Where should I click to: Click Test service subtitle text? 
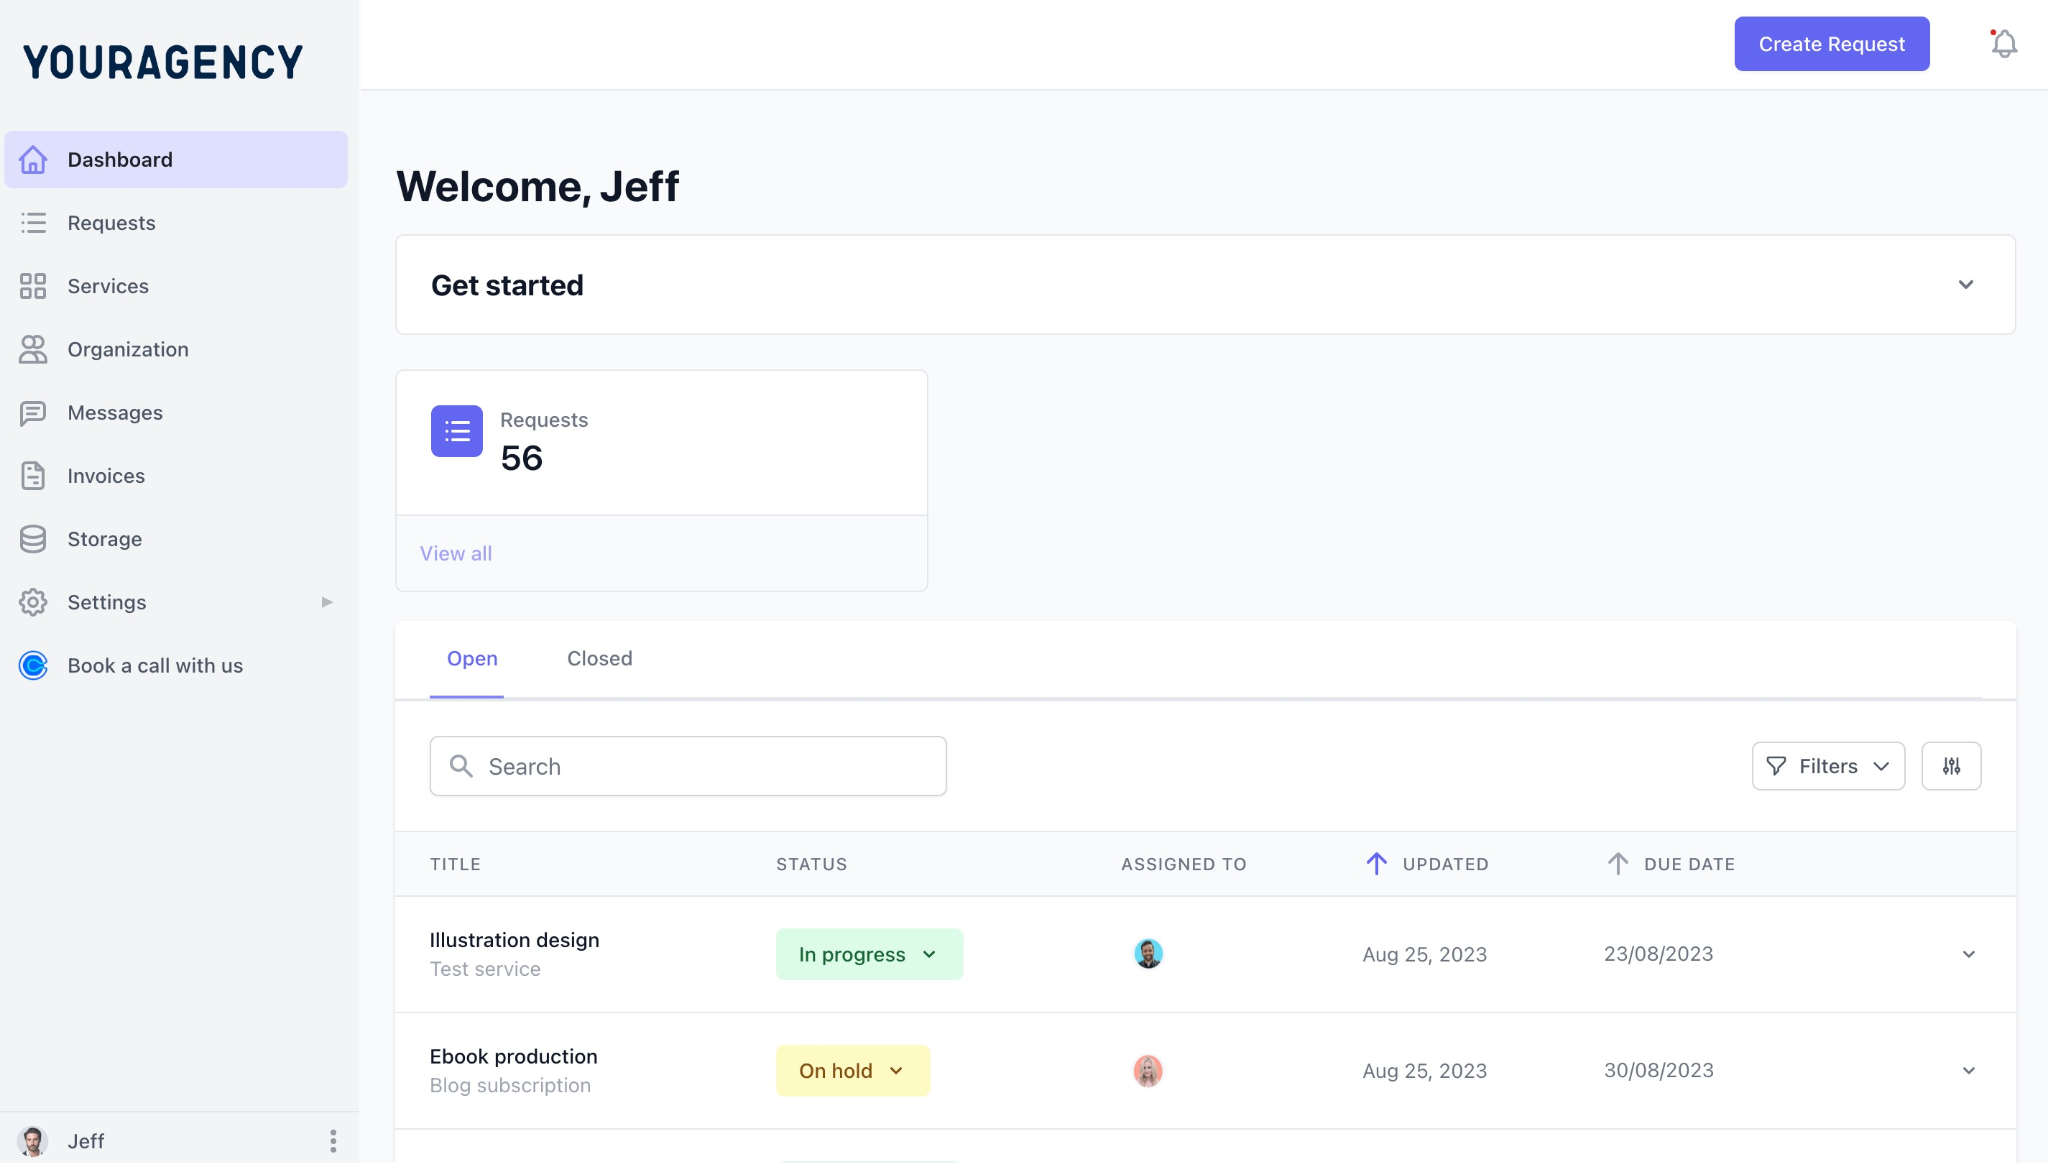click(x=485, y=969)
